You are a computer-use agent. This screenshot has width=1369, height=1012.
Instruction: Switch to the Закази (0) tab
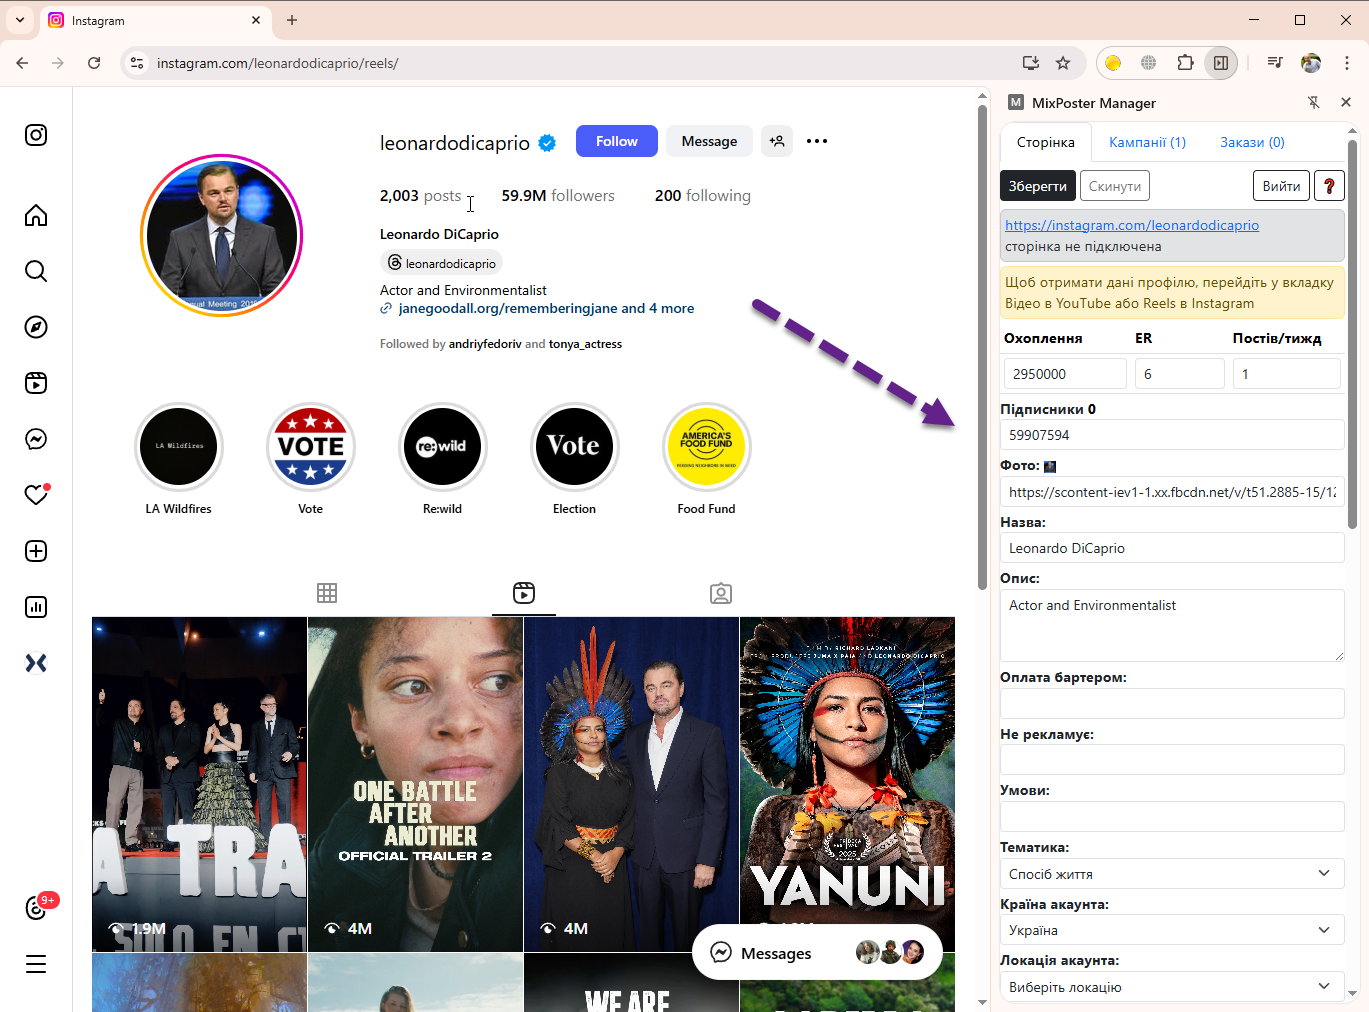(1252, 142)
